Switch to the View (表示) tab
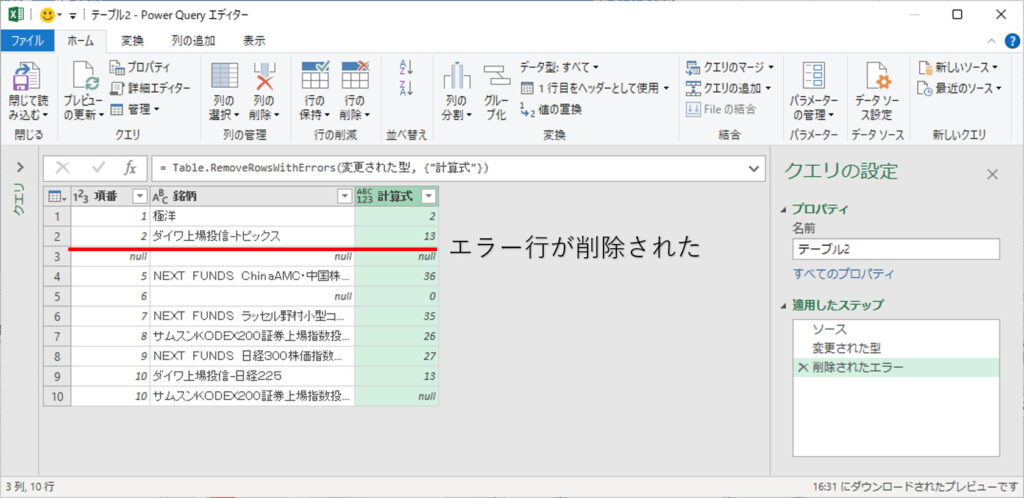The image size is (1024, 498). tap(255, 41)
